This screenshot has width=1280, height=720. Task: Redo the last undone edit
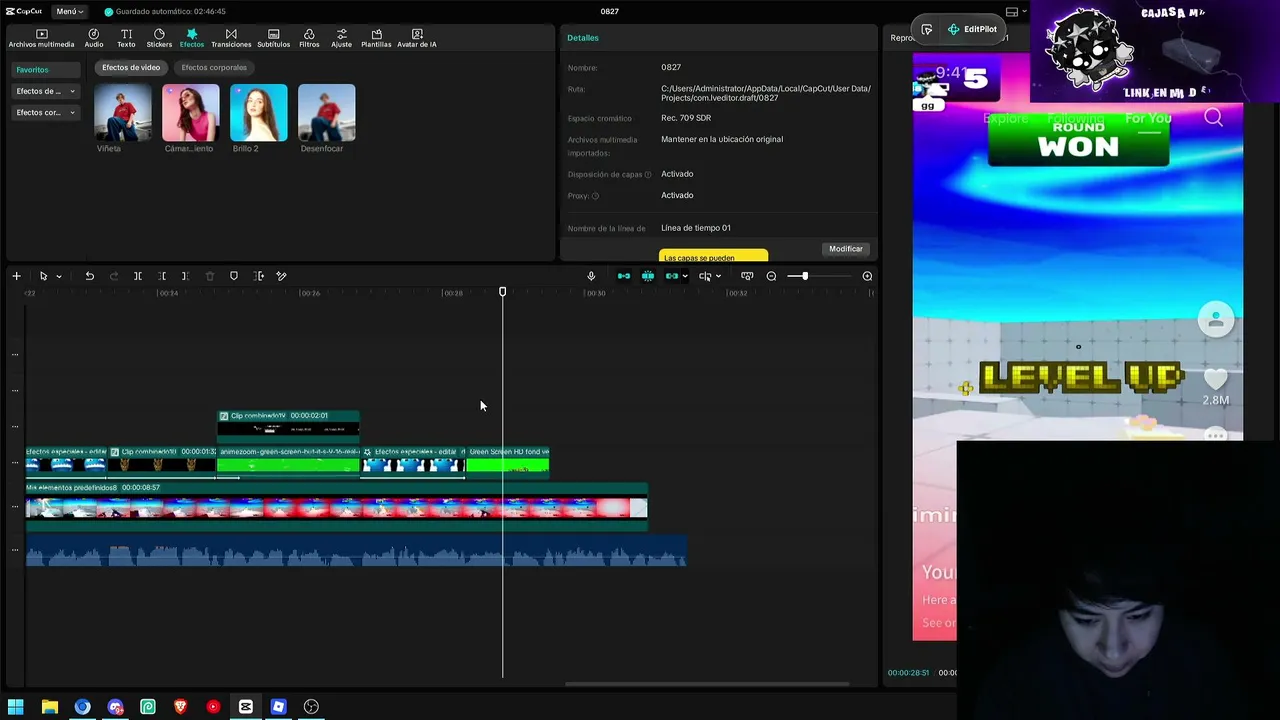pyautogui.click(x=113, y=276)
